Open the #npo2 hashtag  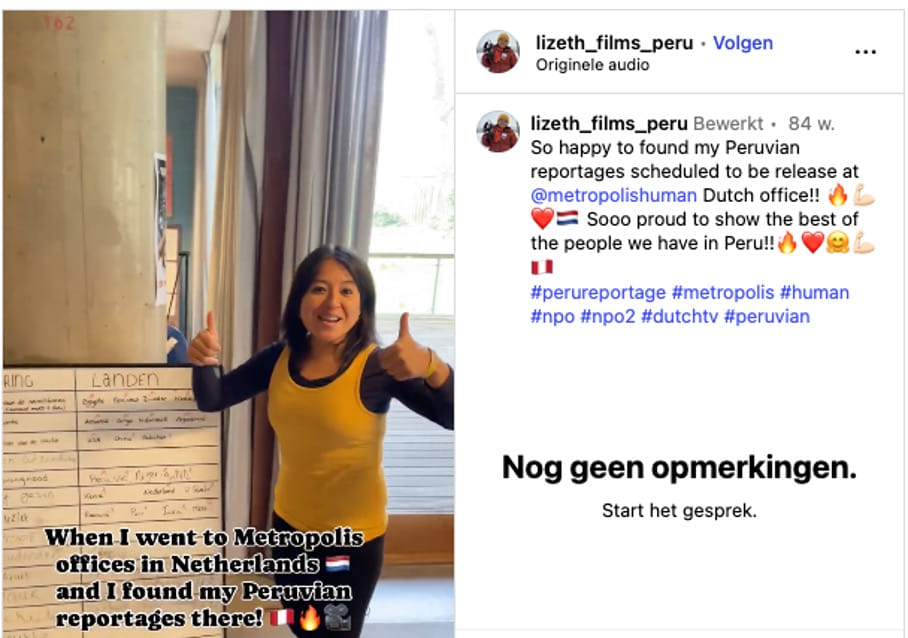click(x=607, y=317)
